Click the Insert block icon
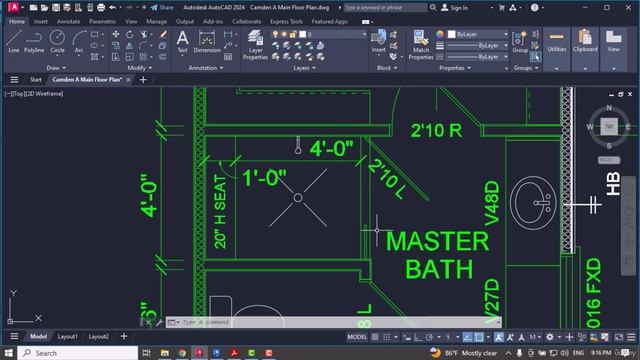The height and width of the screenshot is (360, 640). 378,41
